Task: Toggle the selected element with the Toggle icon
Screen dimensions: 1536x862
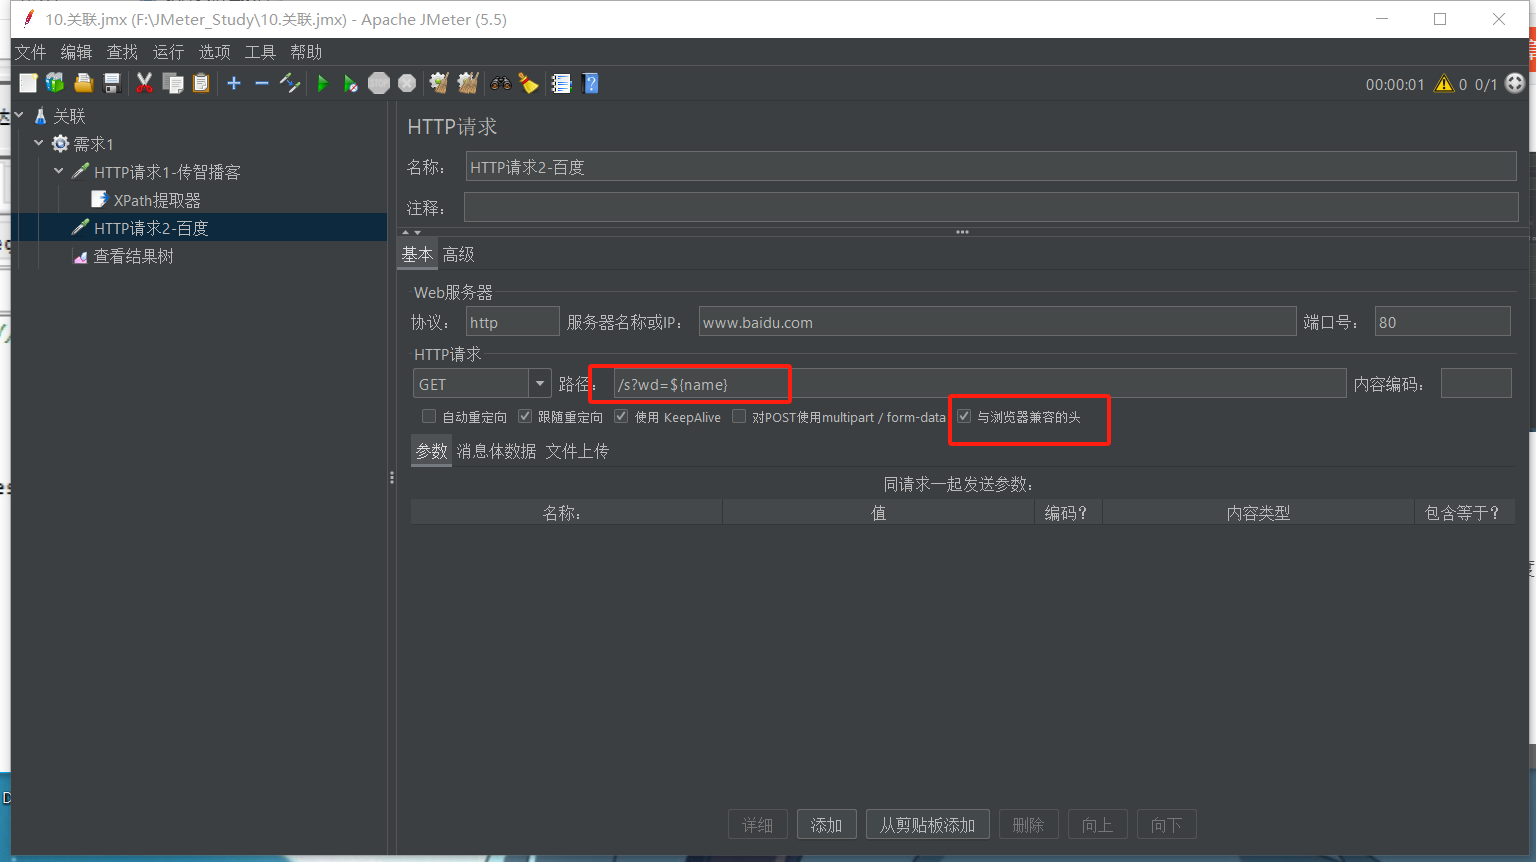Action: click(290, 83)
